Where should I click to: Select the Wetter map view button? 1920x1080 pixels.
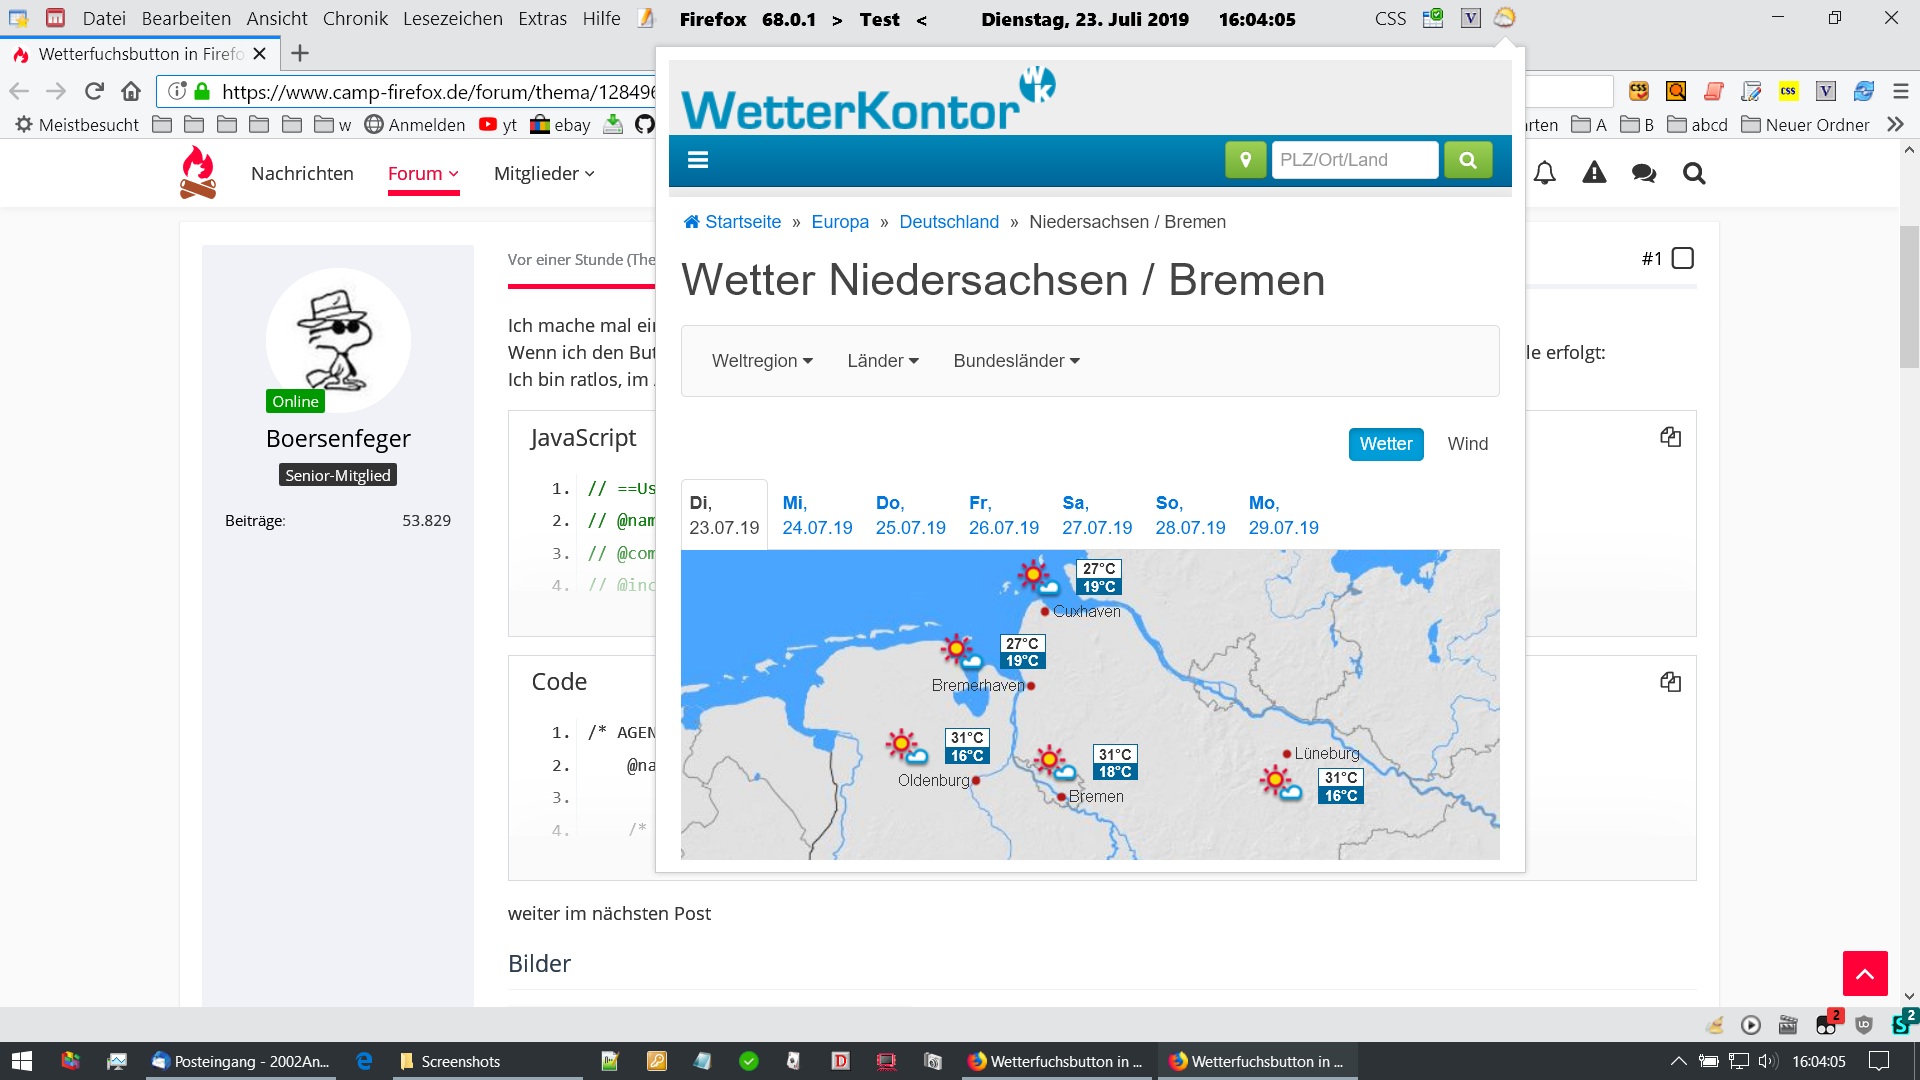[x=1385, y=444]
